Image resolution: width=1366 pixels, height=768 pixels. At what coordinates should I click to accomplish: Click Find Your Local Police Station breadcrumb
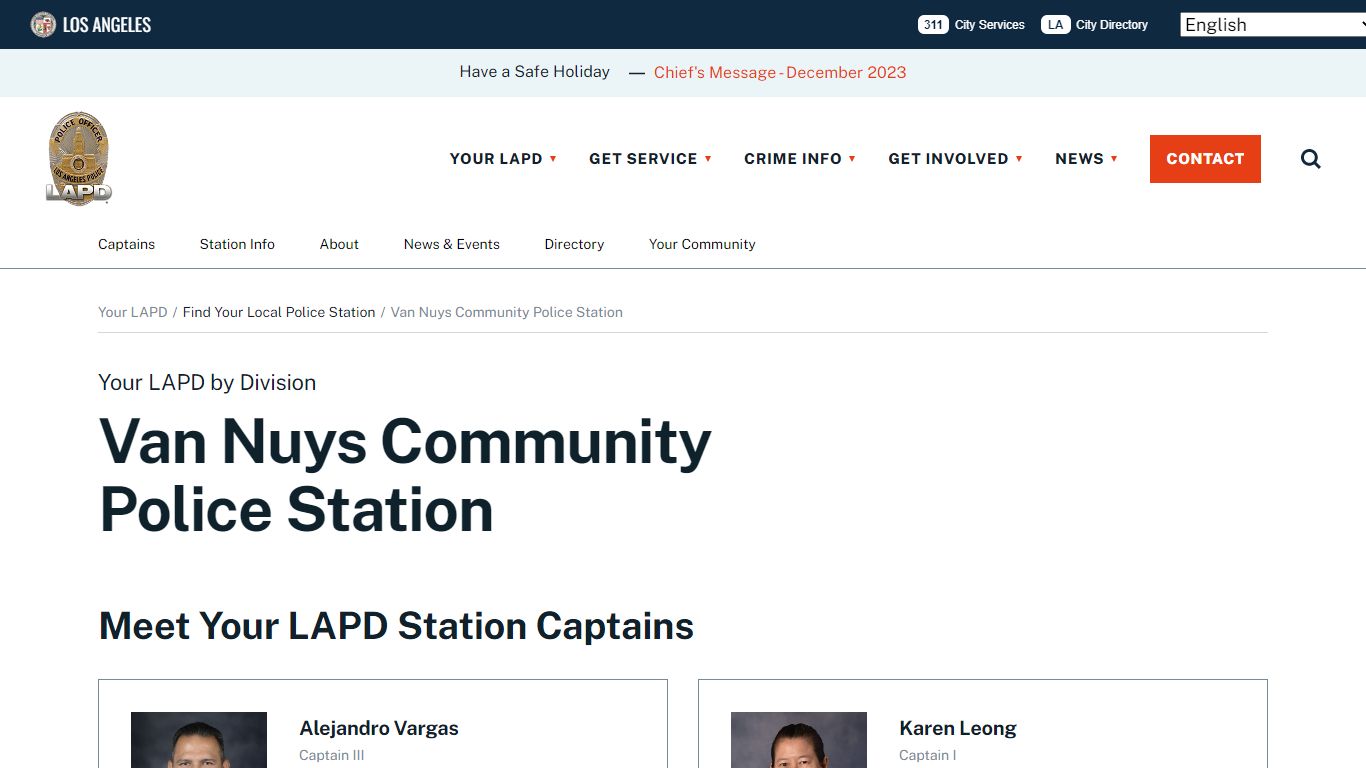point(279,312)
